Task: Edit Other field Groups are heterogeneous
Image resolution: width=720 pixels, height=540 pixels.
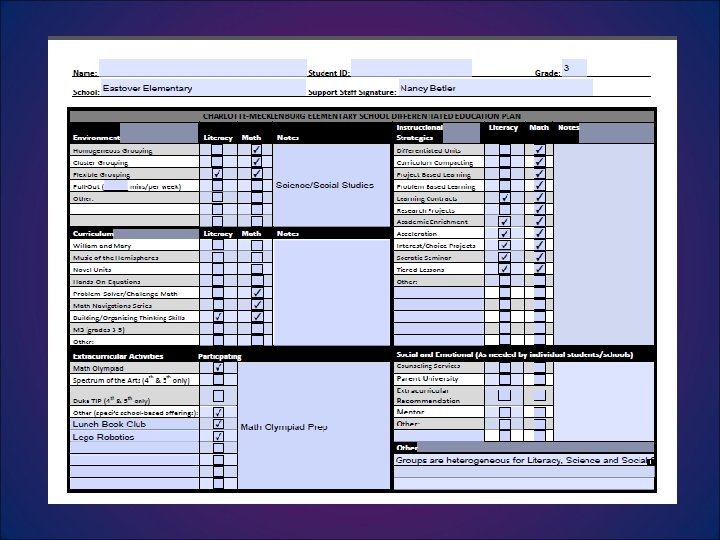Action: (523, 460)
